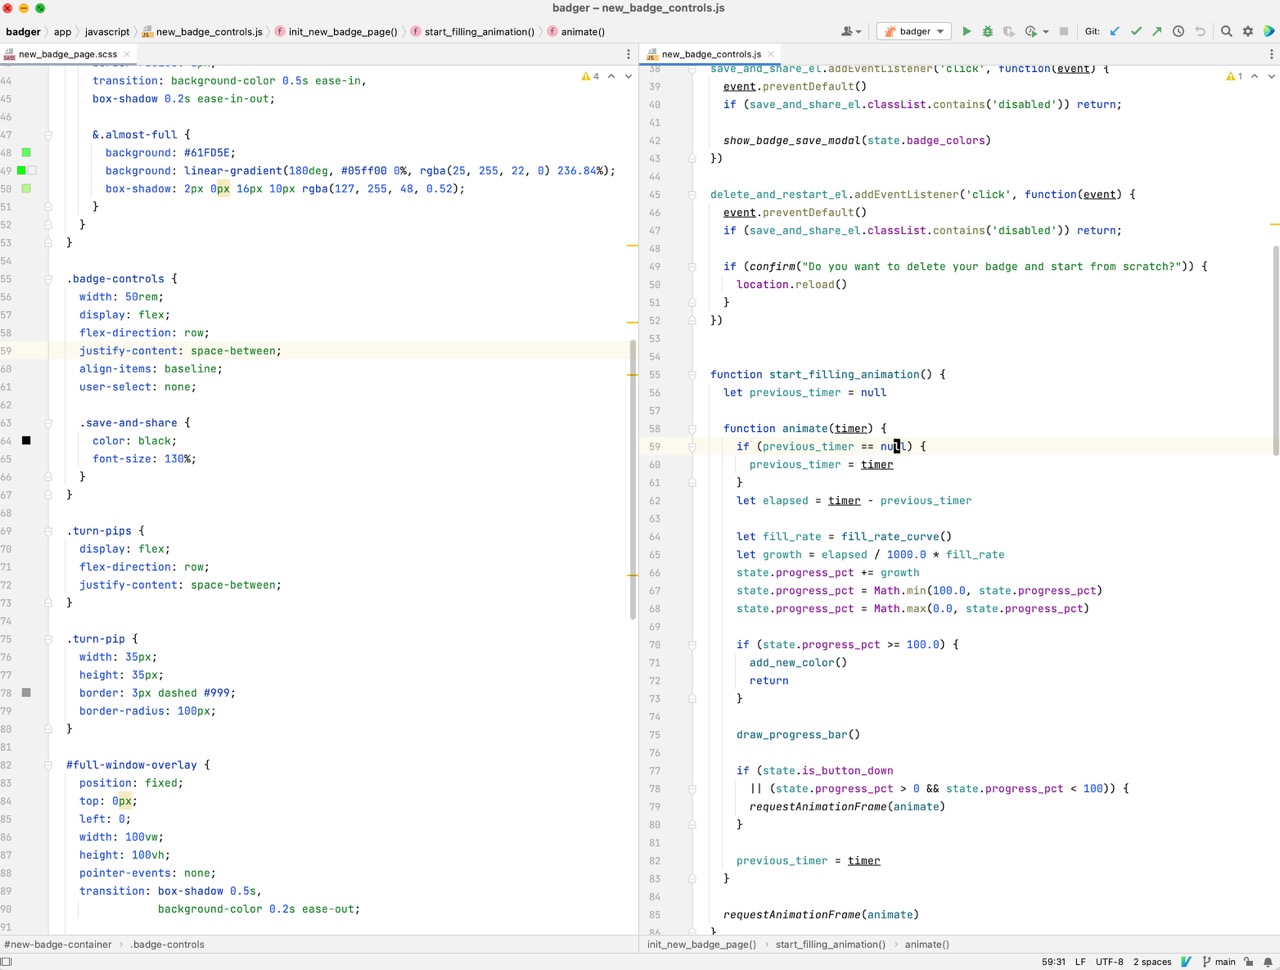
Task: Fold the confirm if-block at line 49
Action: pos(691,267)
